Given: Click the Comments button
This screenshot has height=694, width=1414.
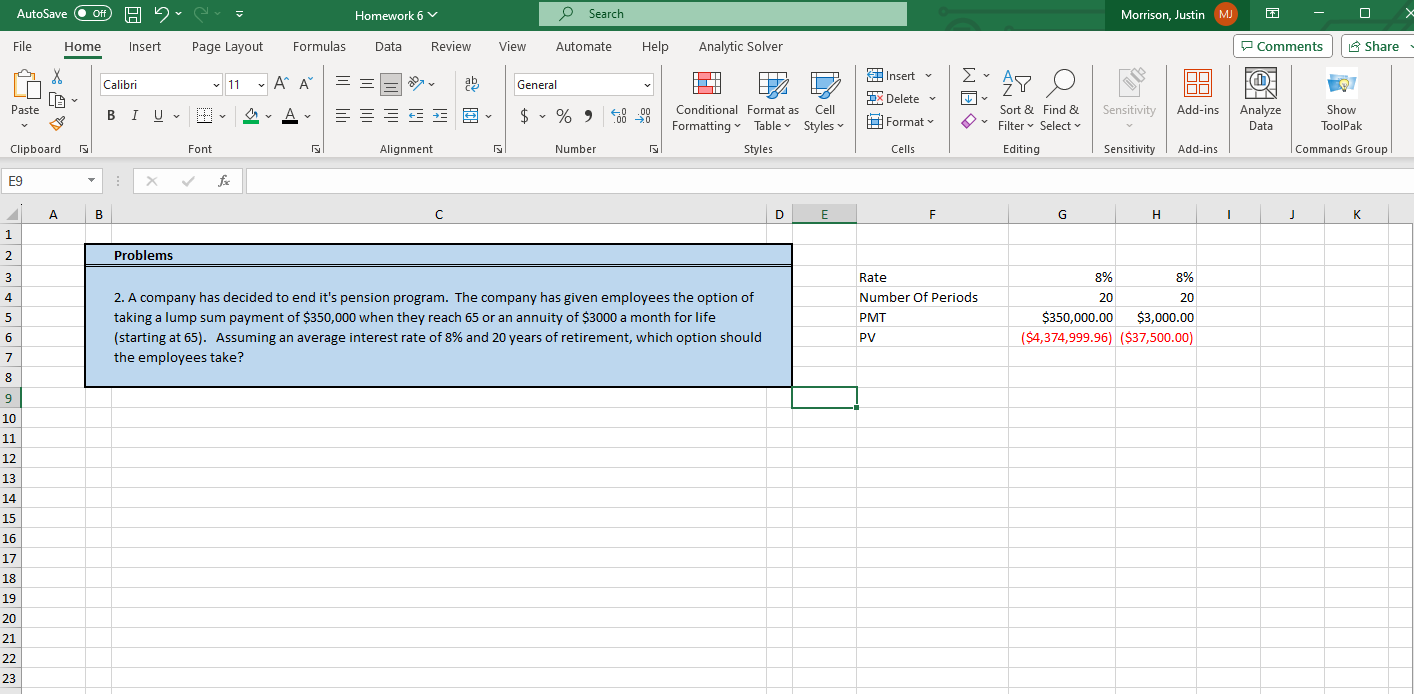Looking at the screenshot, I should coord(1282,46).
